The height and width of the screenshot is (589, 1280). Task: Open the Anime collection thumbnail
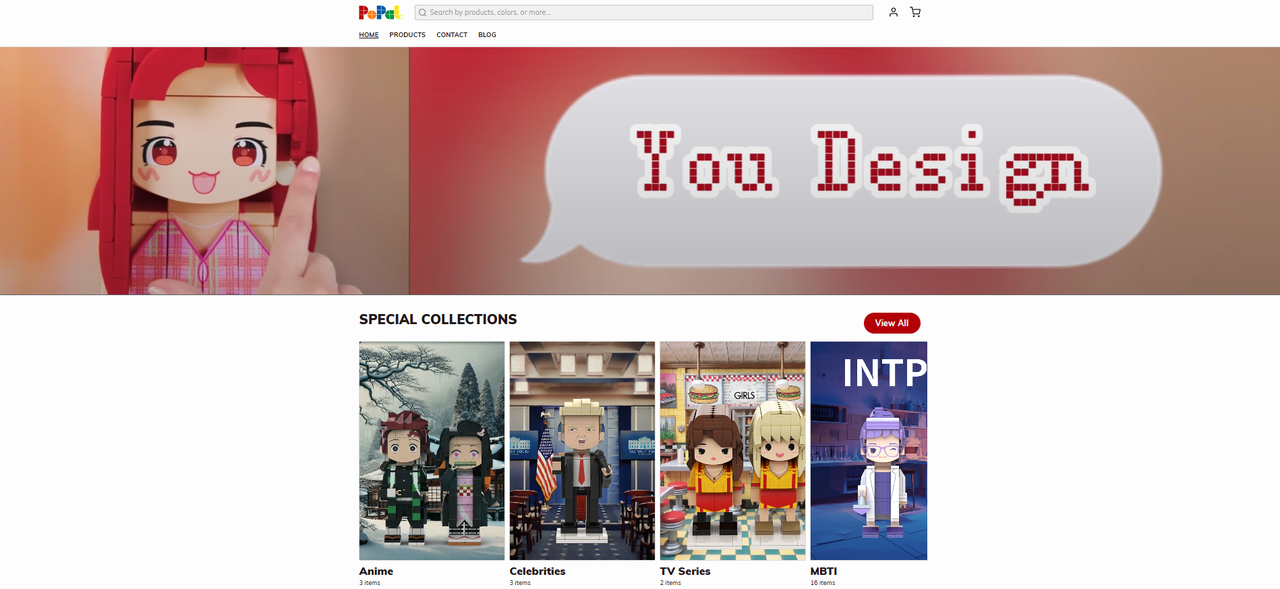click(x=431, y=450)
